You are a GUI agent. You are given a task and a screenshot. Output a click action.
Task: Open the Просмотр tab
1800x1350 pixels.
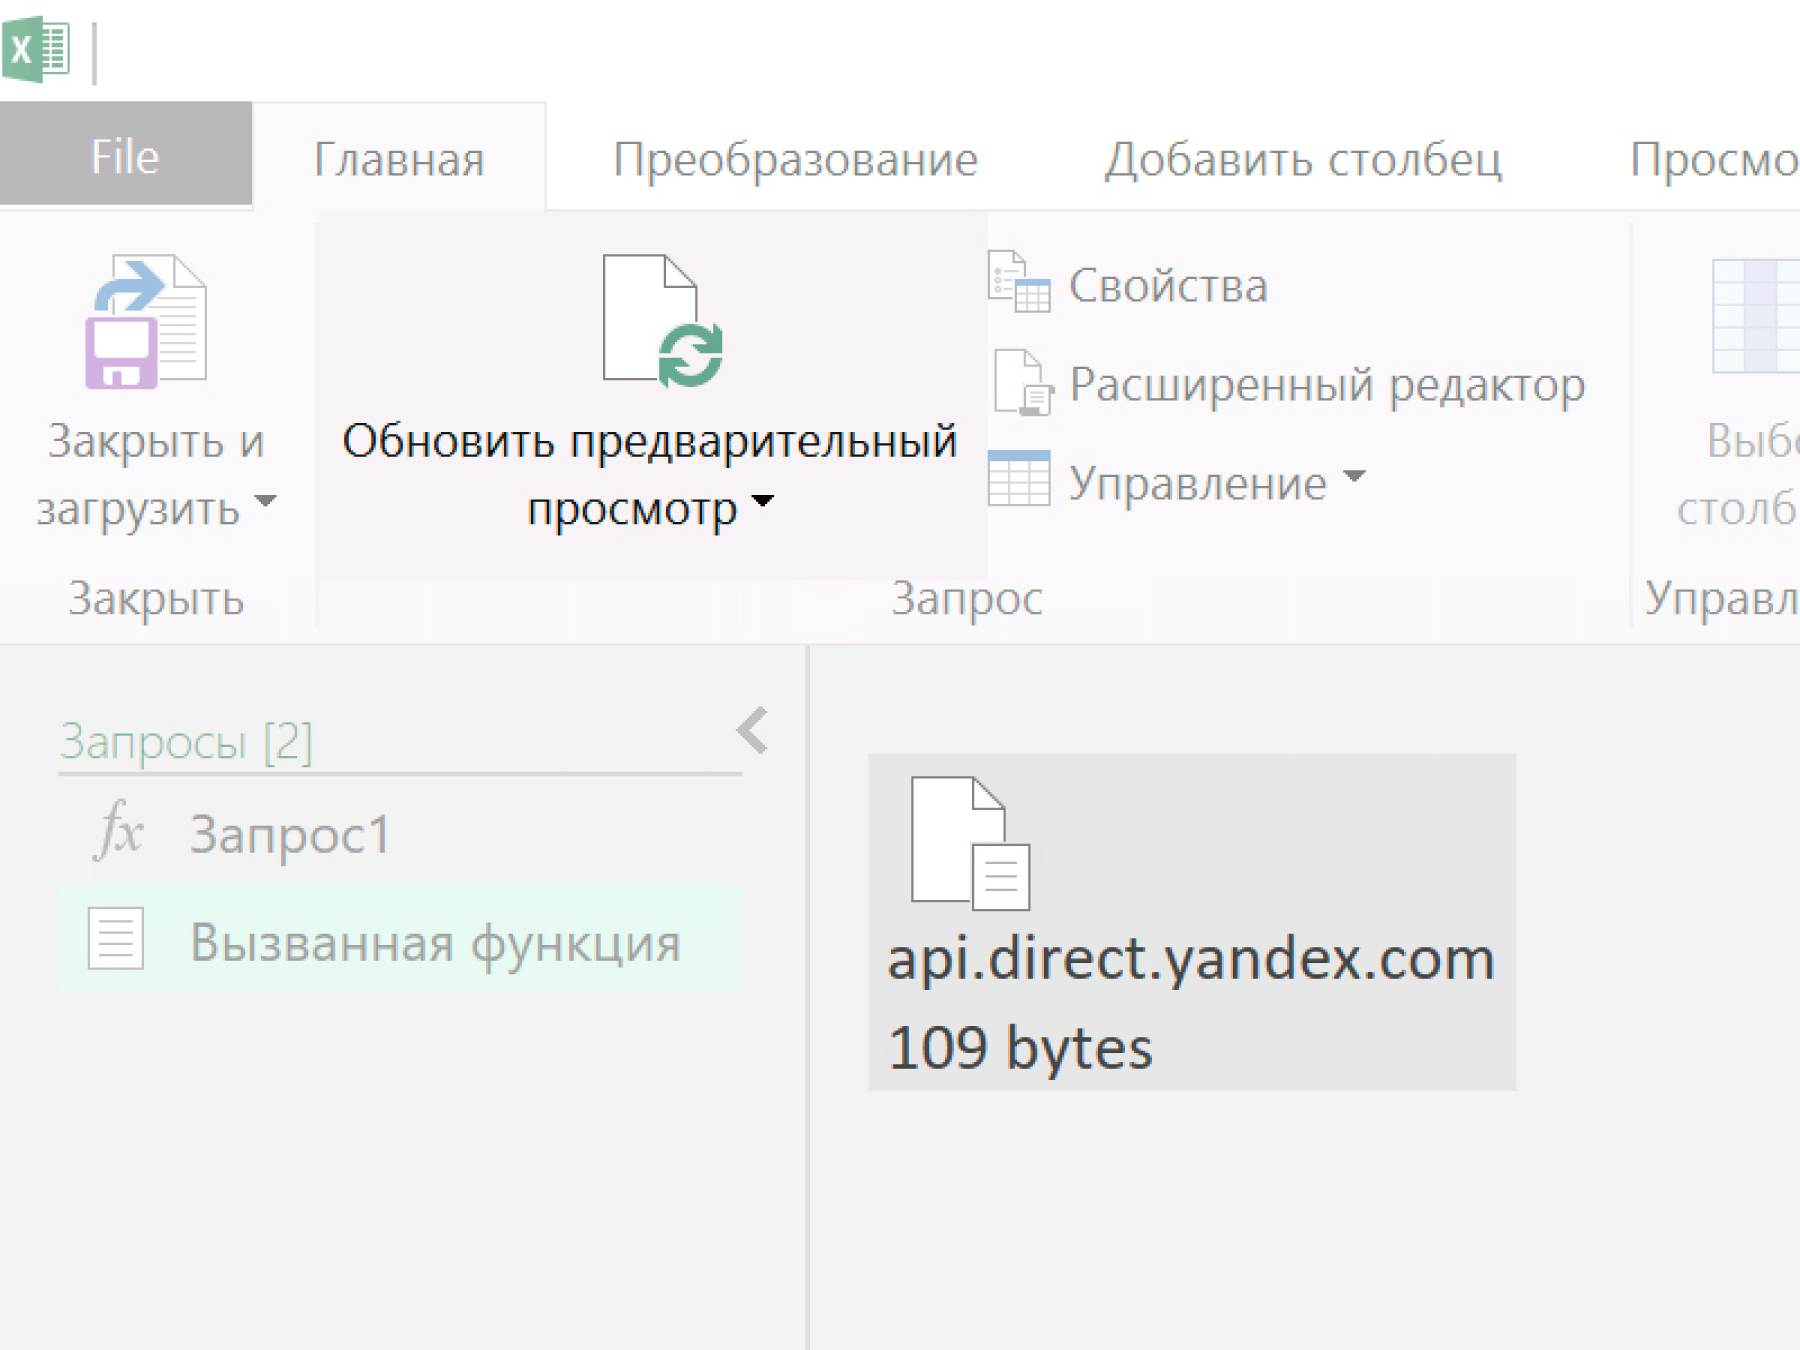click(x=1714, y=159)
